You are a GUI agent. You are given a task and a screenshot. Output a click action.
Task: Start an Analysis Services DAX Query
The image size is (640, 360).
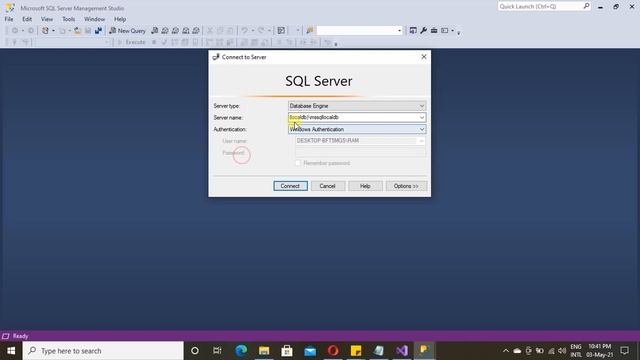click(196, 31)
